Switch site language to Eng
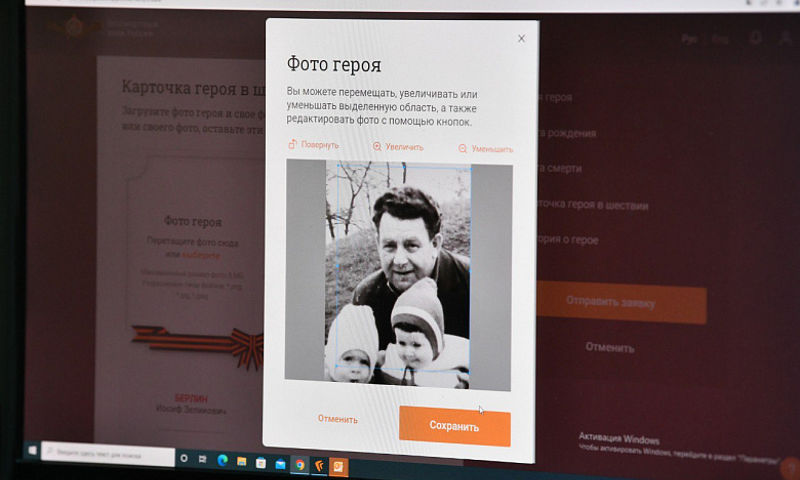 [x=720, y=40]
